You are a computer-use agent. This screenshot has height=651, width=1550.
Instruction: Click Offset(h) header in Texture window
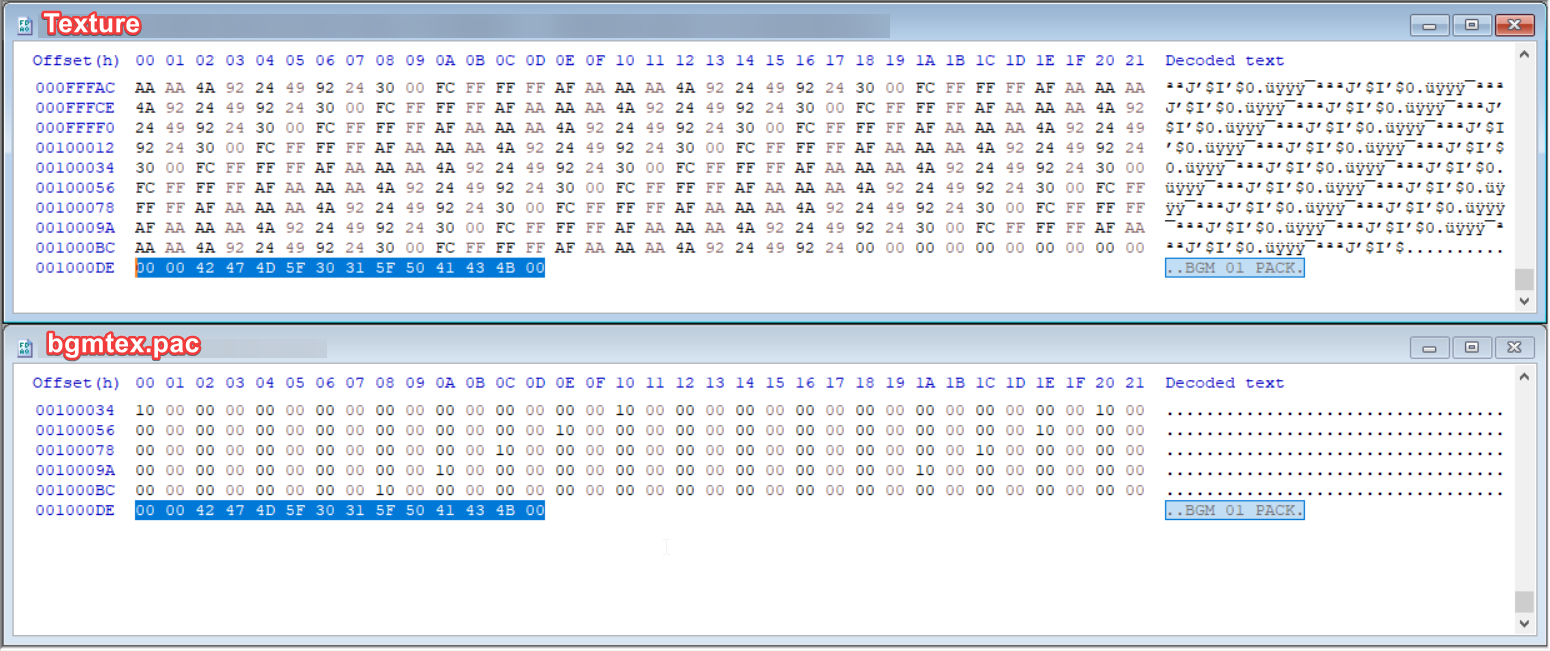point(76,61)
